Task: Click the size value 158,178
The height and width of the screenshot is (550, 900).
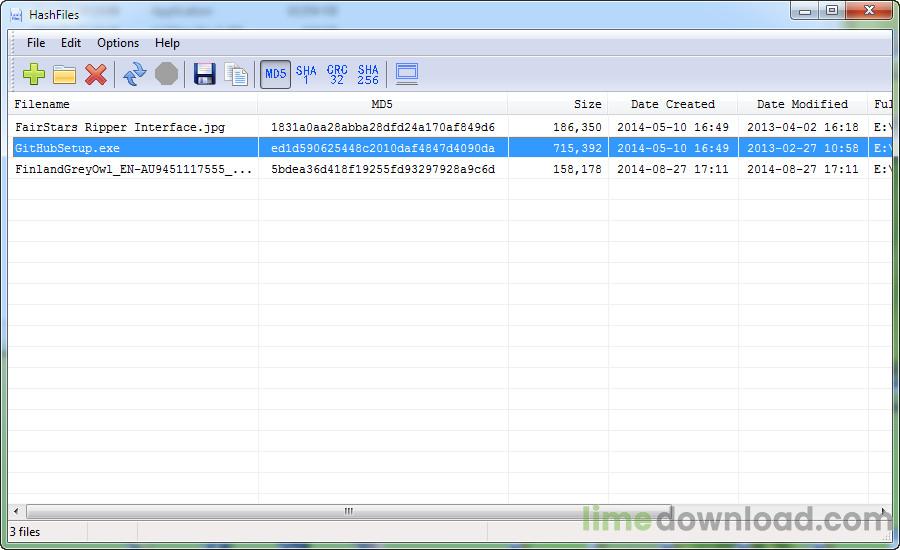Action: [x=577, y=169]
